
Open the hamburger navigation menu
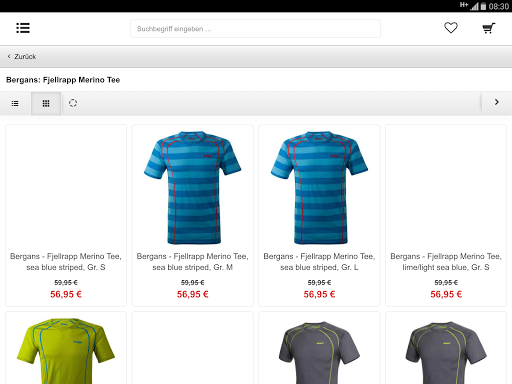pyautogui.click(x=23, y=28)
